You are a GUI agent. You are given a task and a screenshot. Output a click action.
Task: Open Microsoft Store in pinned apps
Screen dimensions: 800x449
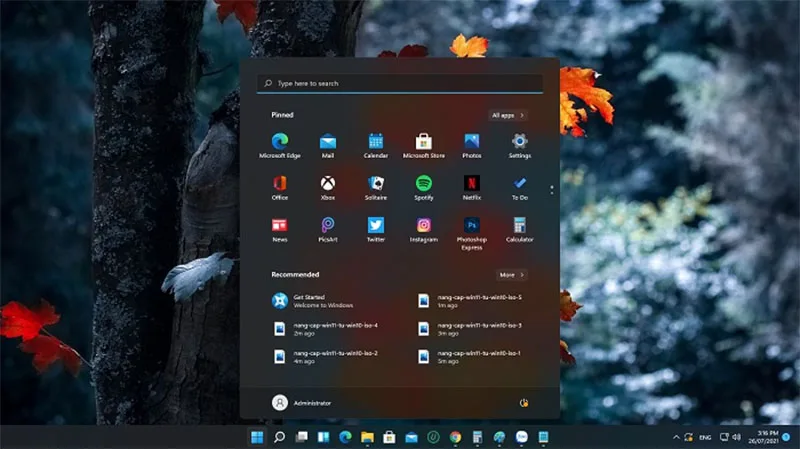423,146
